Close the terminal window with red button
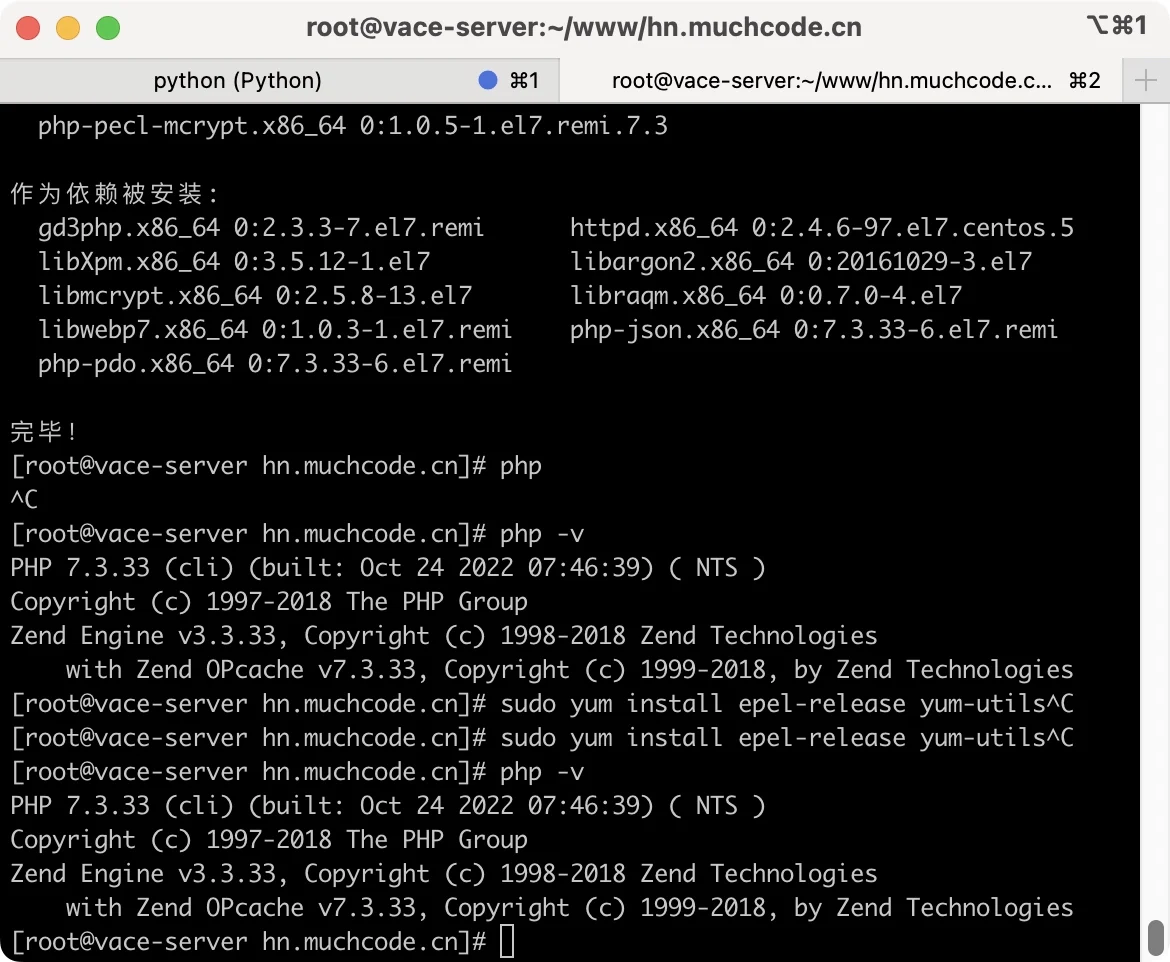 pyautogui.click(x=28, y=28)
